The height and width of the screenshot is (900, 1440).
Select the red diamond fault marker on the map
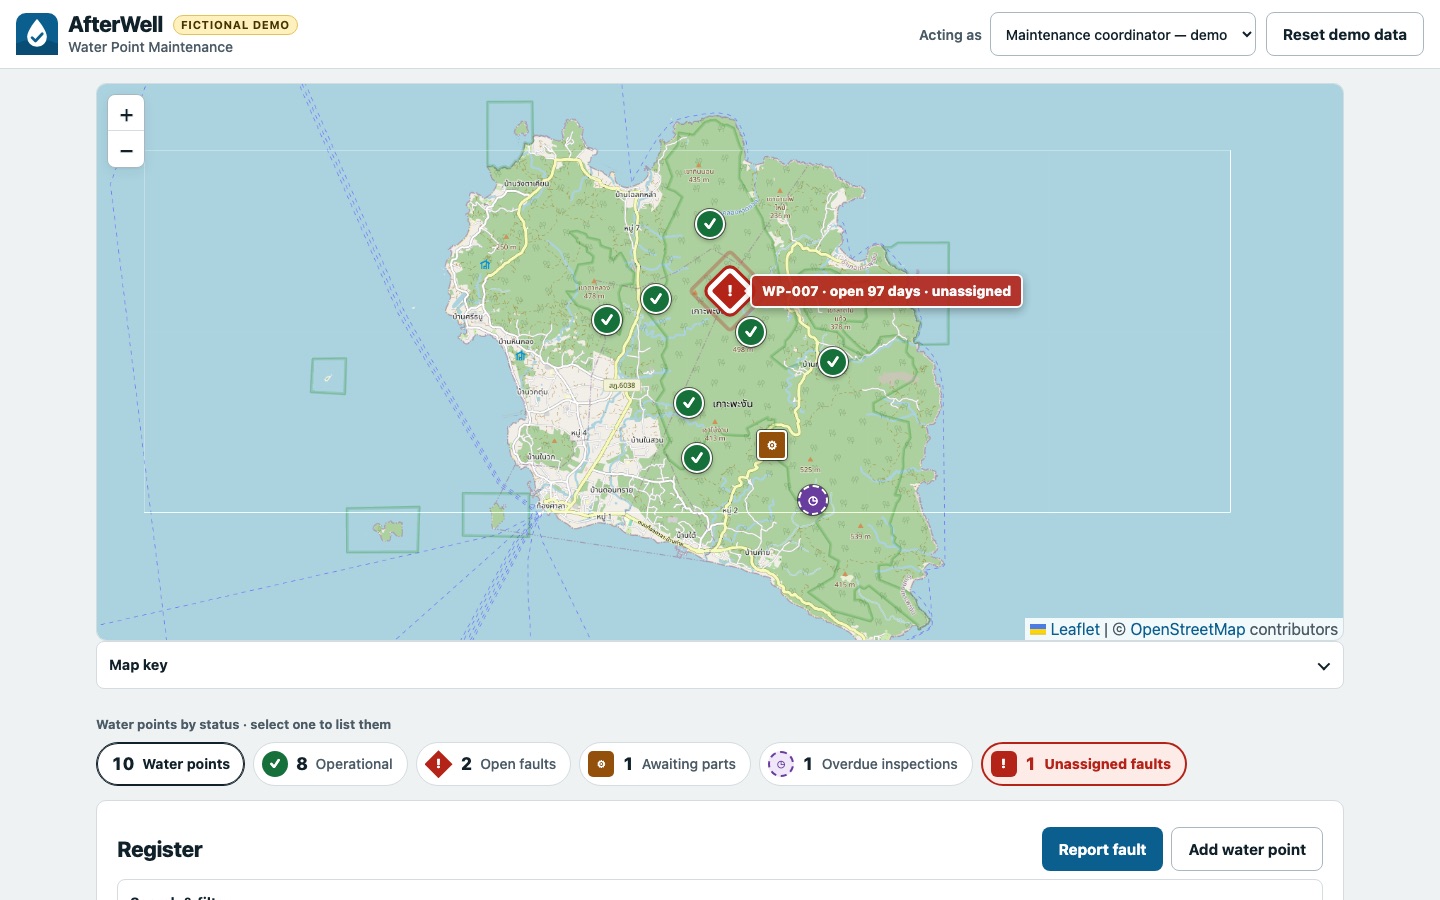729,291
